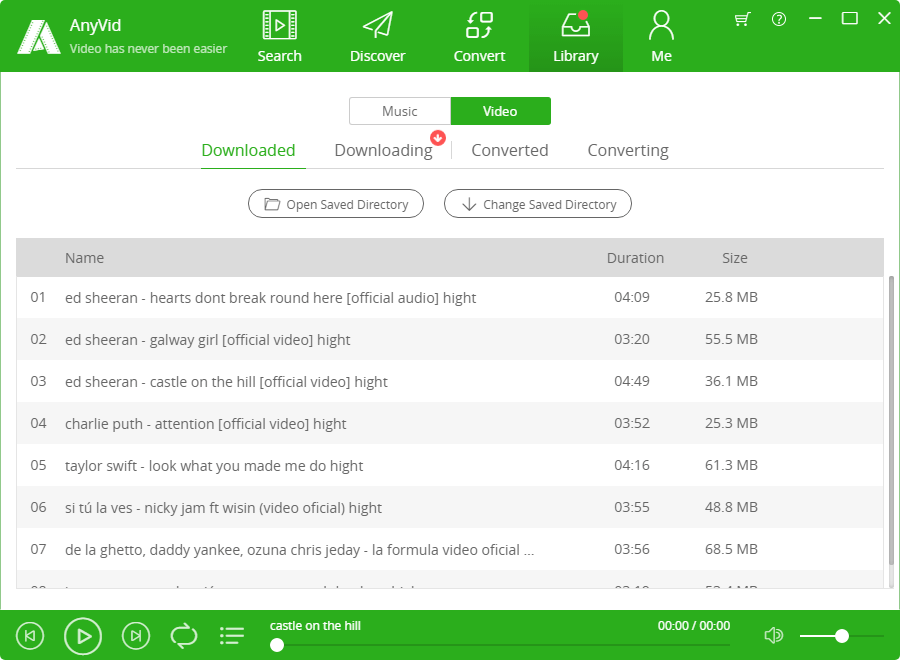Play the current video
This screenshot has width=900, height=660.
(83, 636)
